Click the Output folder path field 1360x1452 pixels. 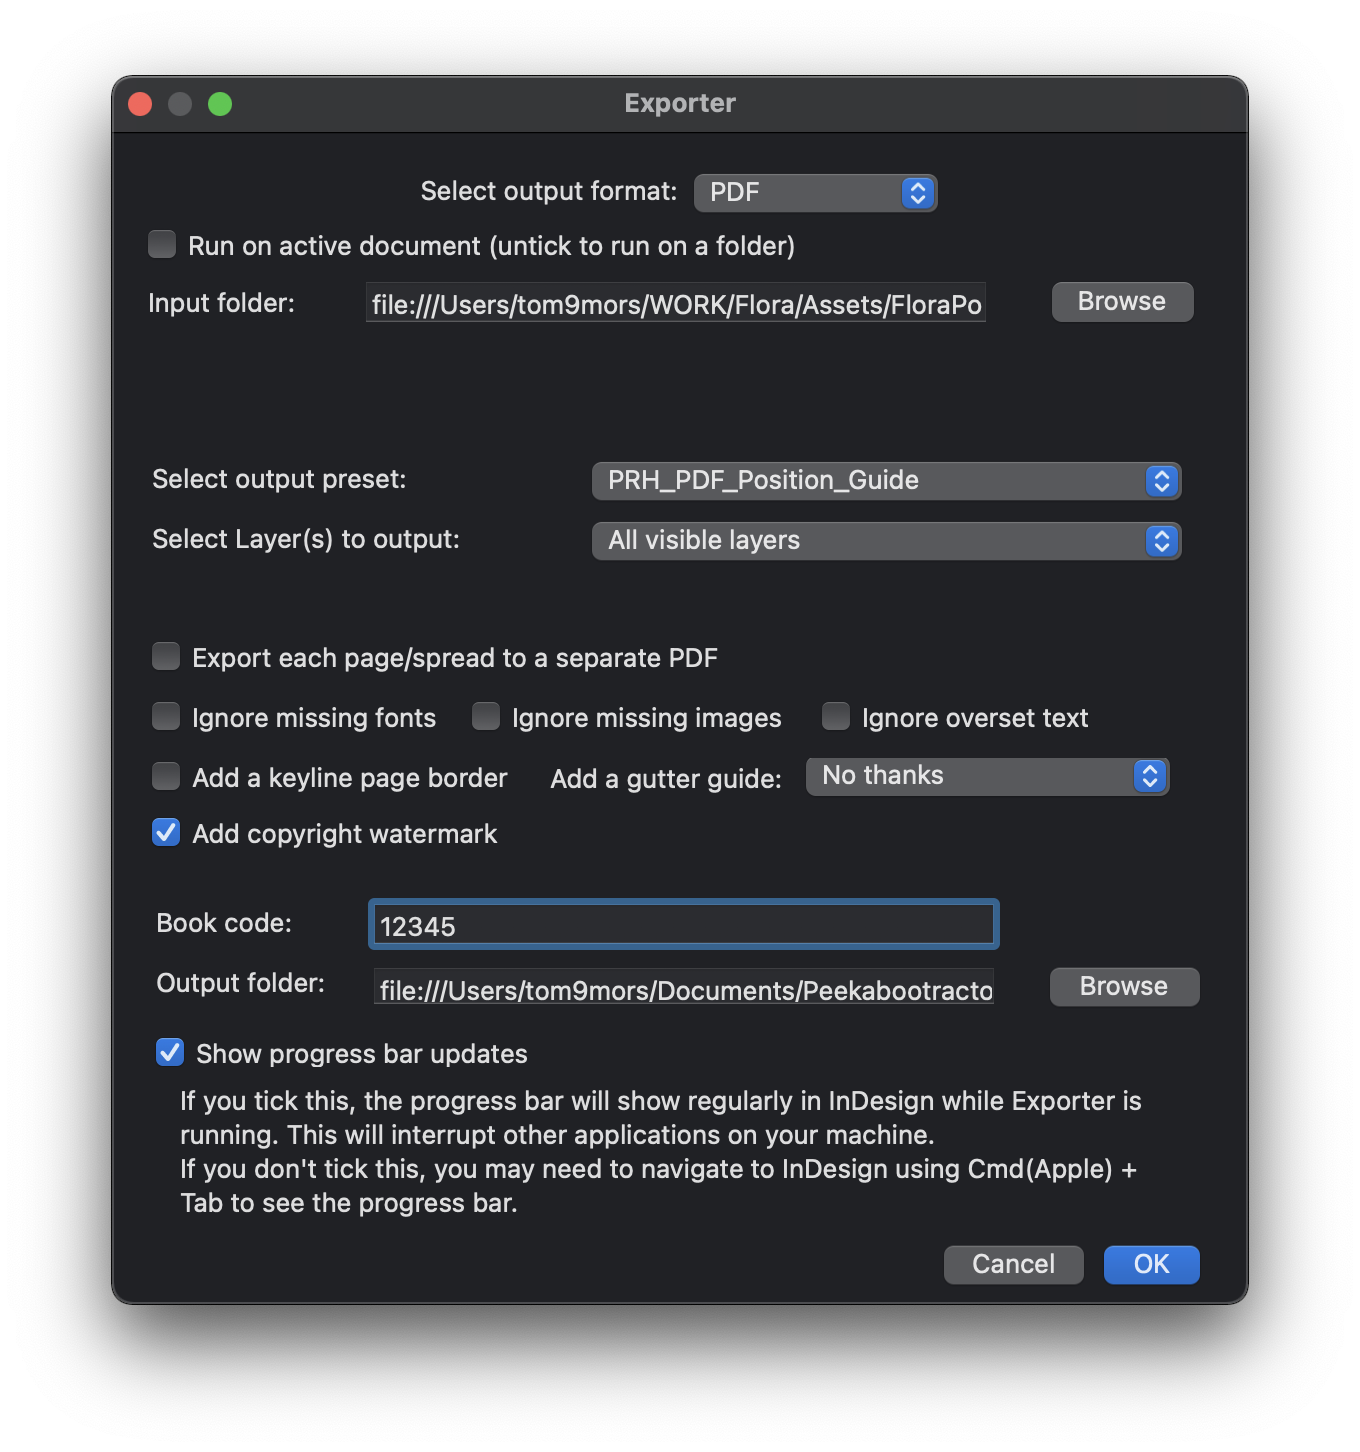(684, 988)
